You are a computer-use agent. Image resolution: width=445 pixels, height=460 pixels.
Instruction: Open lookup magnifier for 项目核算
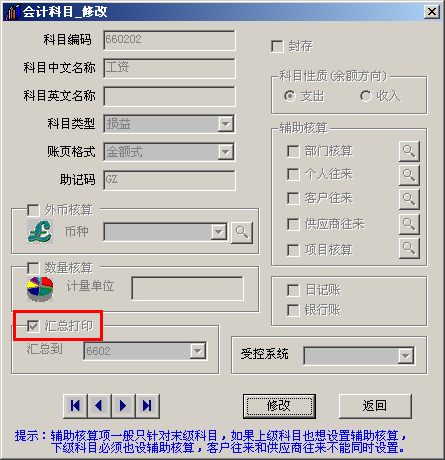(x=409, y=248)
